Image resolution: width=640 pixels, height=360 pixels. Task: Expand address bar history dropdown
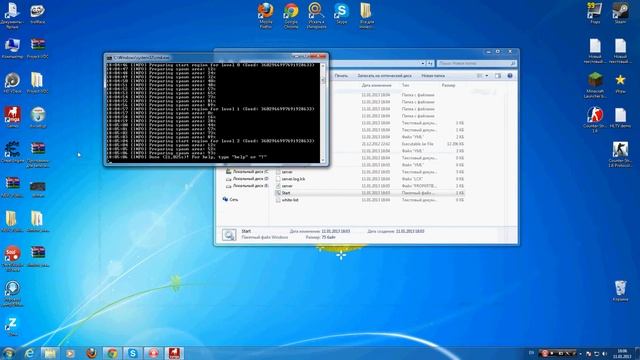[x=423, y=63]
